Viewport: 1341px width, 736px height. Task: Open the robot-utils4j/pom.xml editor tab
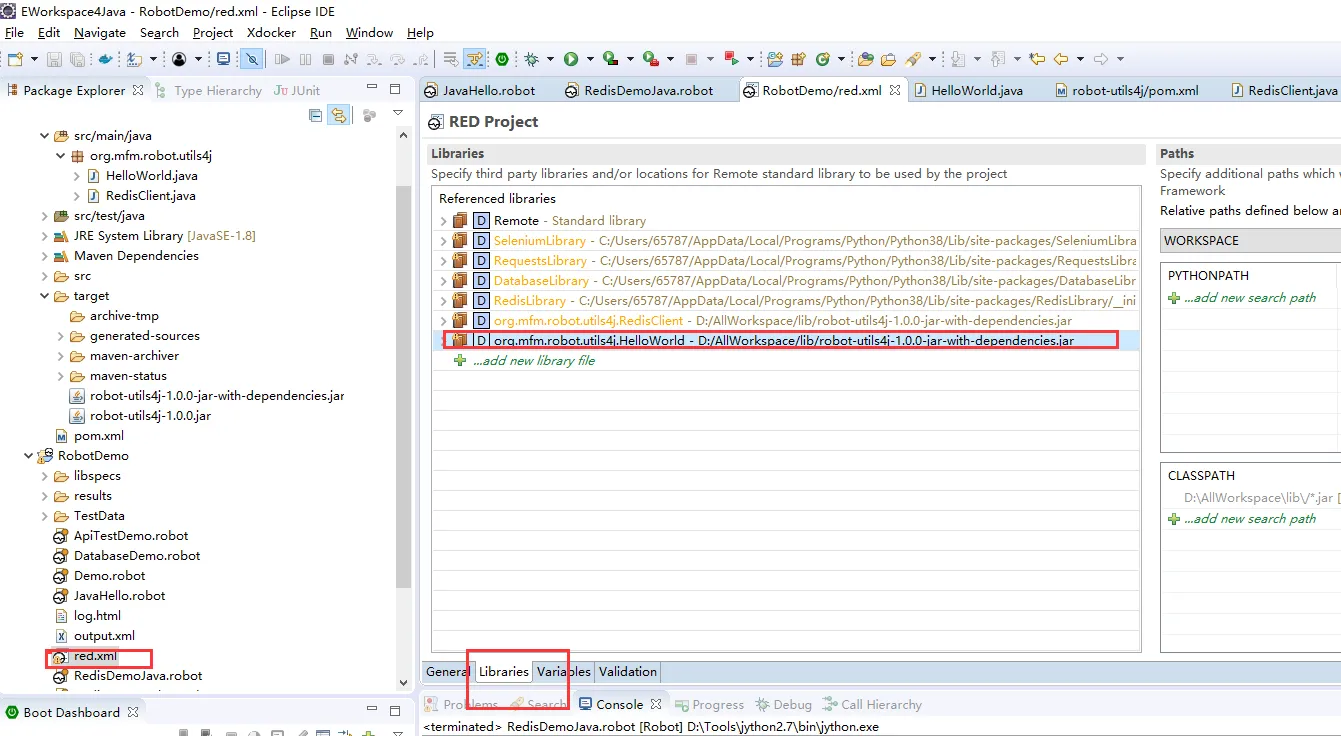(1126, 90)
